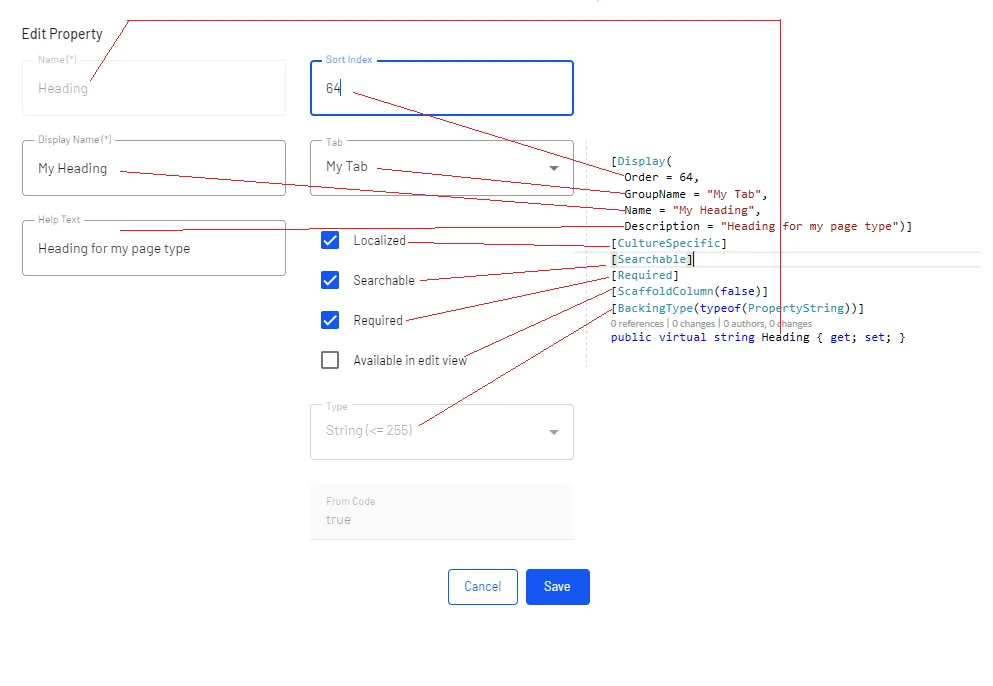The width and height of the screenshot is (993, 686).
Task: Focus the Sort Index field
Action: pos(442,88)
